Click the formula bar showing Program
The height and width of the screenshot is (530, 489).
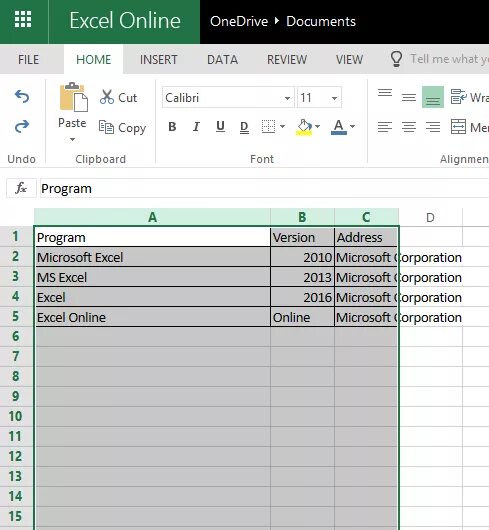coord(264,188)
